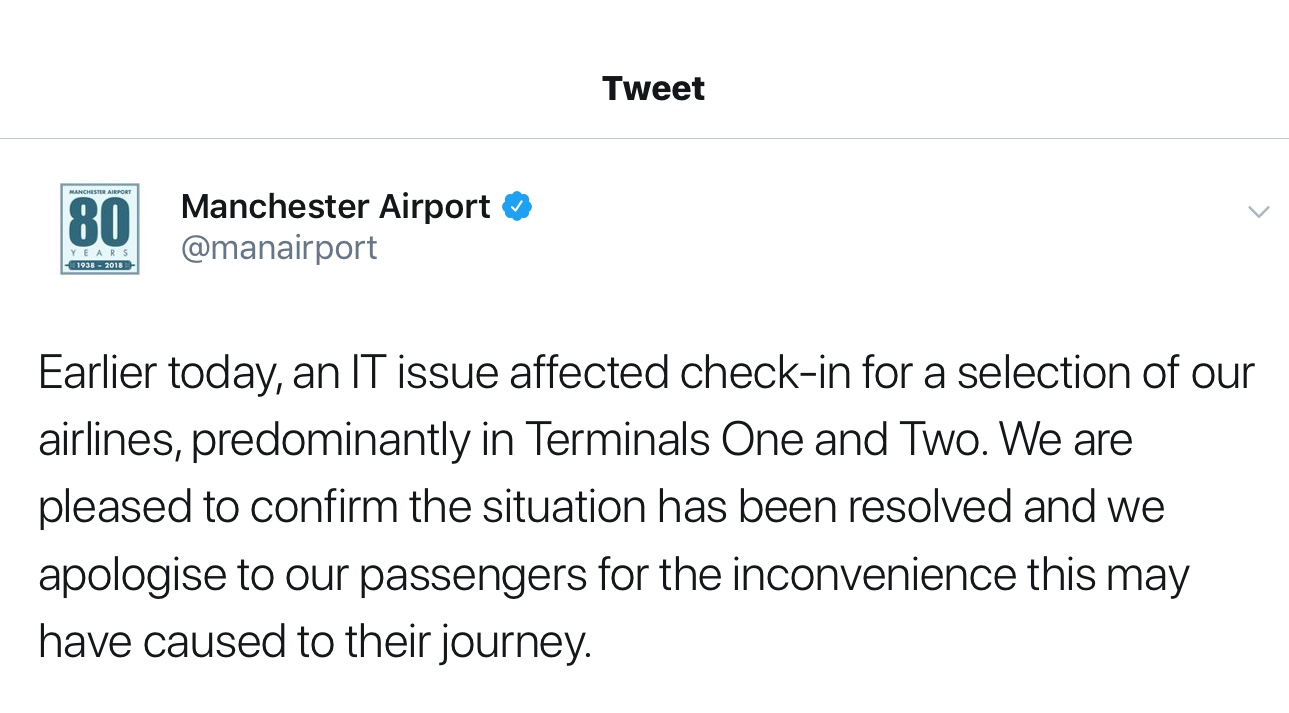Image resolution: width=1289 pixels, height=713 pixels.
Task: Click the word "Earlier" in the tweet
Action: click(97, 373)
